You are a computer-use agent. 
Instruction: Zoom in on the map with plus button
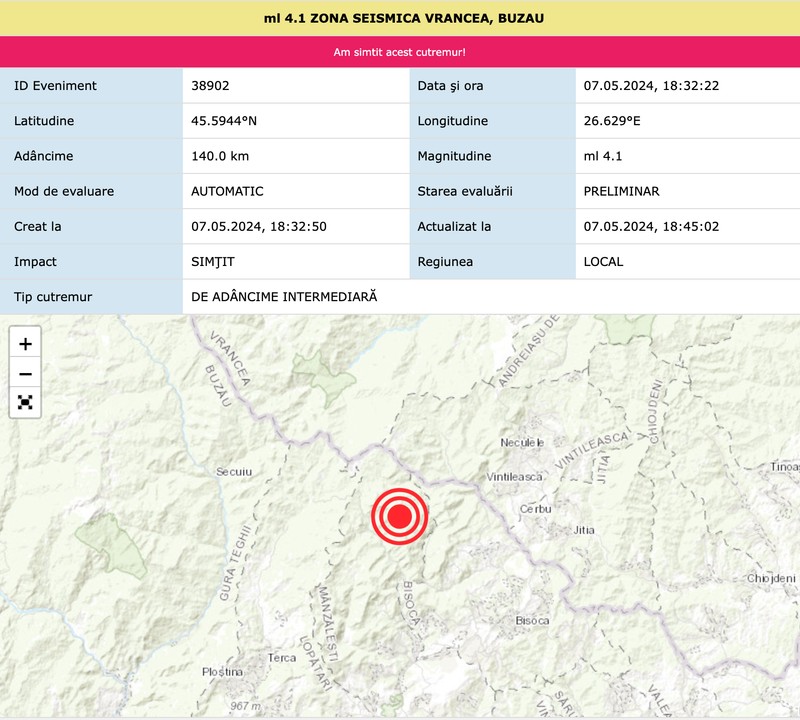coord(25,344)
